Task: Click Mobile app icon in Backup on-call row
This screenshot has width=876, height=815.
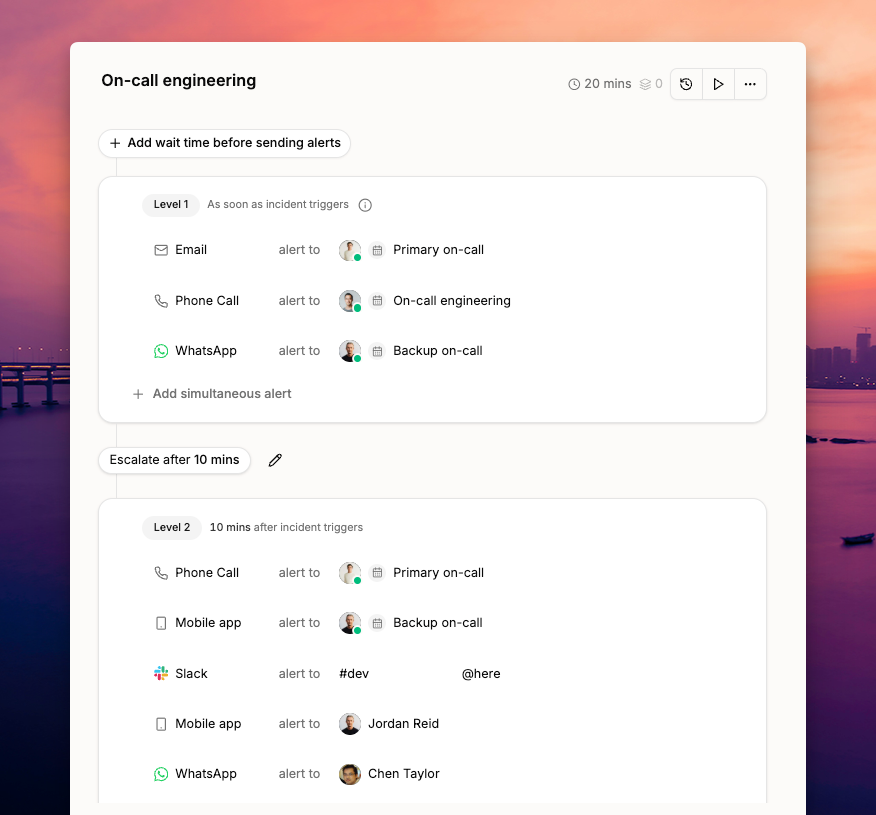Action: [x=161, y=623]
